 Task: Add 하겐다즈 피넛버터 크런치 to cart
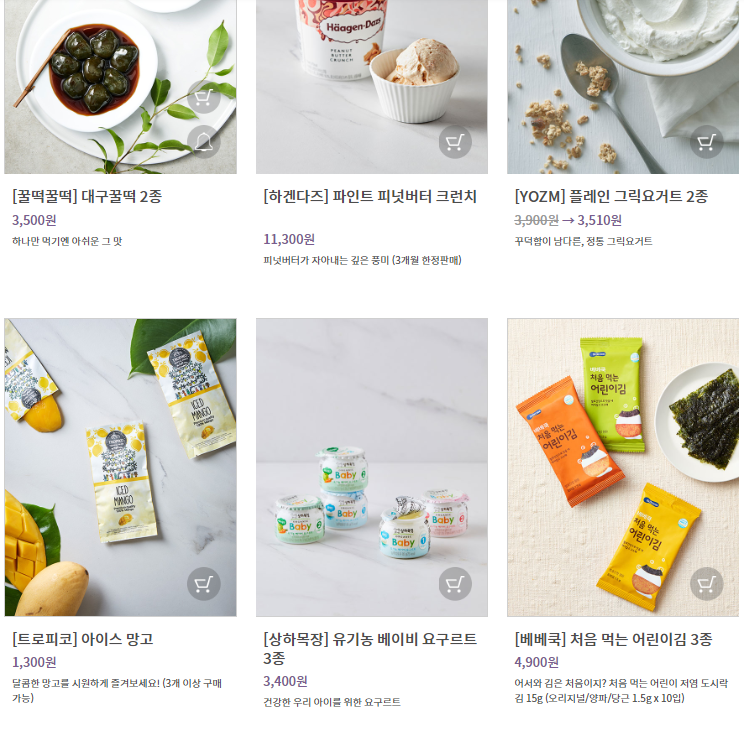click(455, 142)
